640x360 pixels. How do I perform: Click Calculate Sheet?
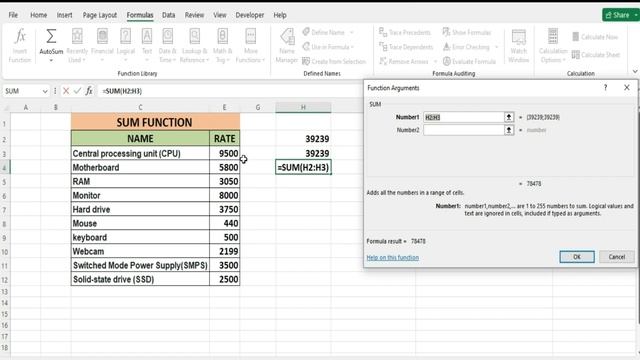(596, 55)
